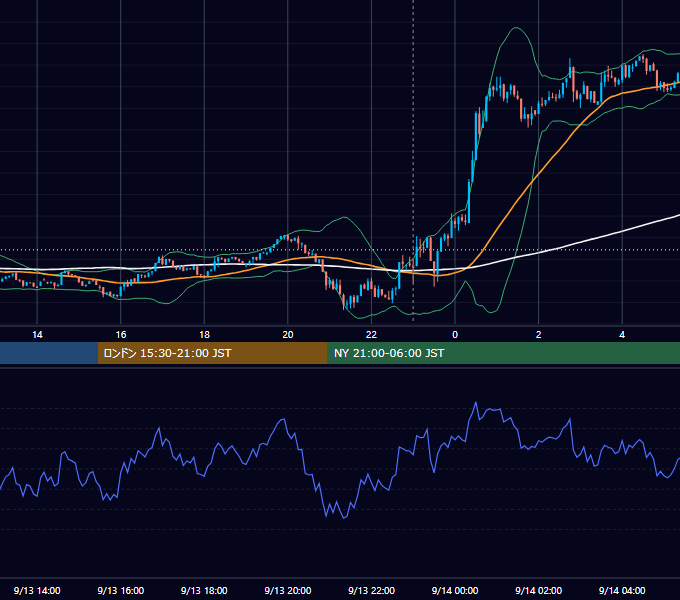Select the NY 21:00-06:00 JST session bar

pos(503,353)
